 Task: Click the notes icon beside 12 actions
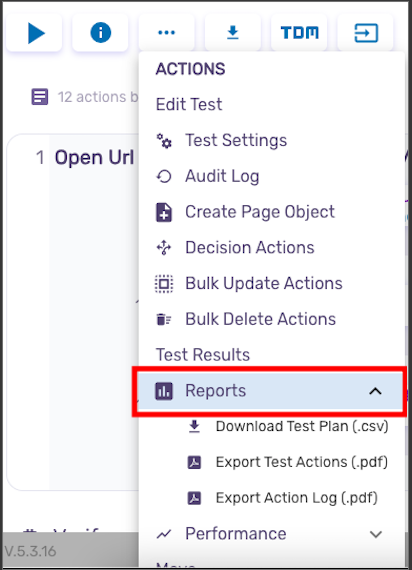coord(40,97)
